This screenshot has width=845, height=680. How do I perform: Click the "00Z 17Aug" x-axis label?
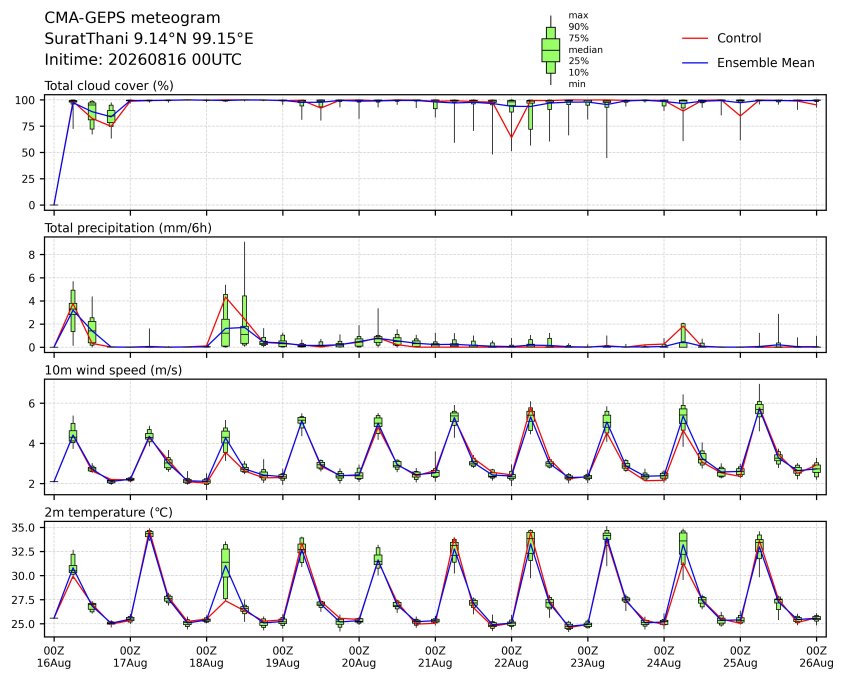(x=130, y=656)
